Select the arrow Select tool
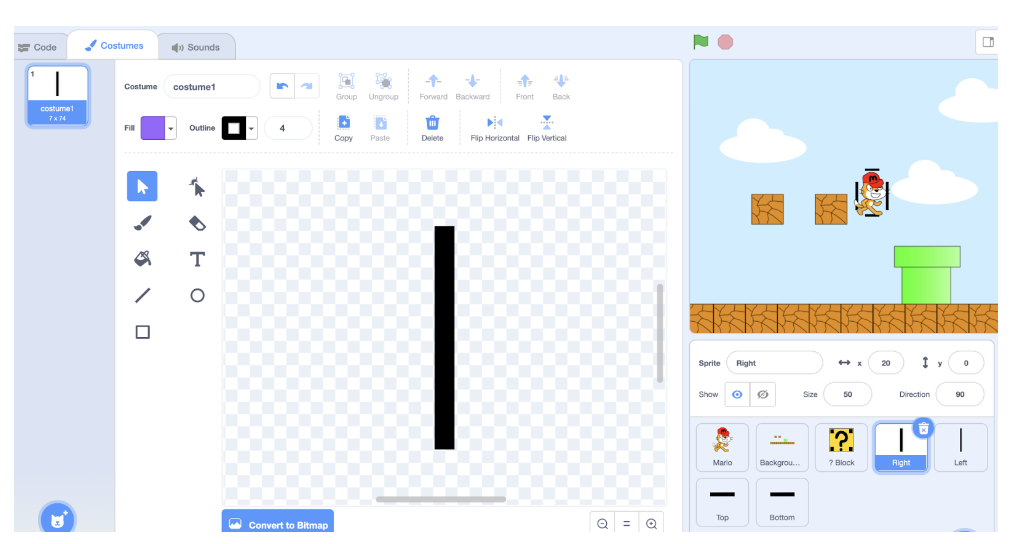 coord(142,186)
